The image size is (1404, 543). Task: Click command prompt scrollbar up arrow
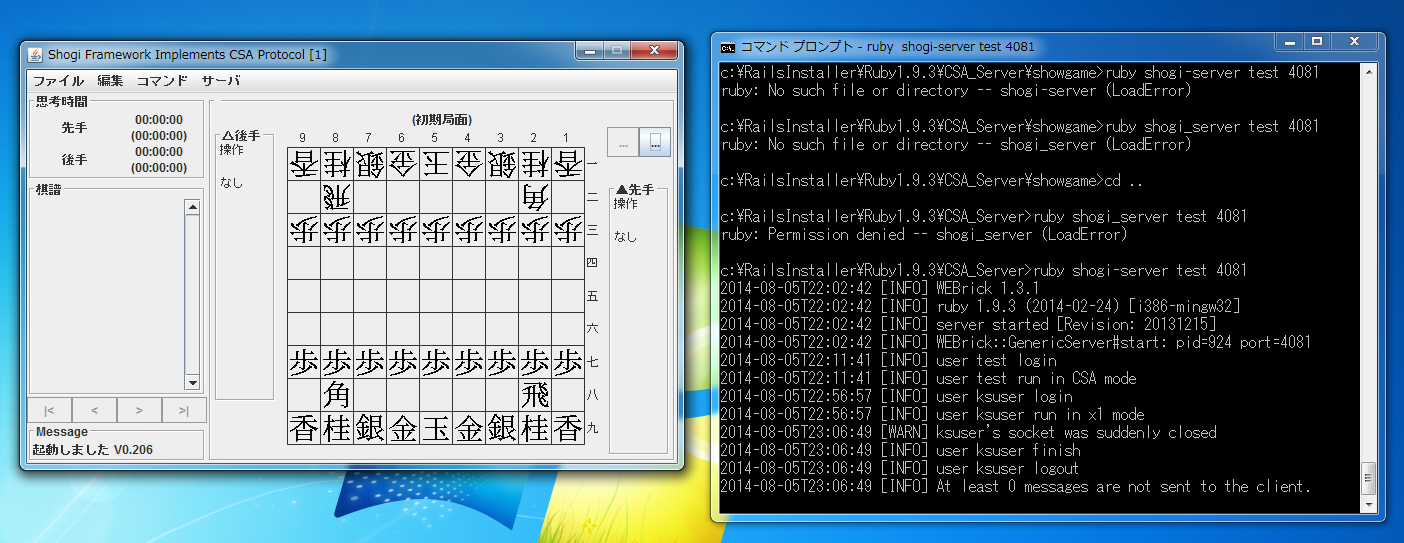(x=1368, y=73)
